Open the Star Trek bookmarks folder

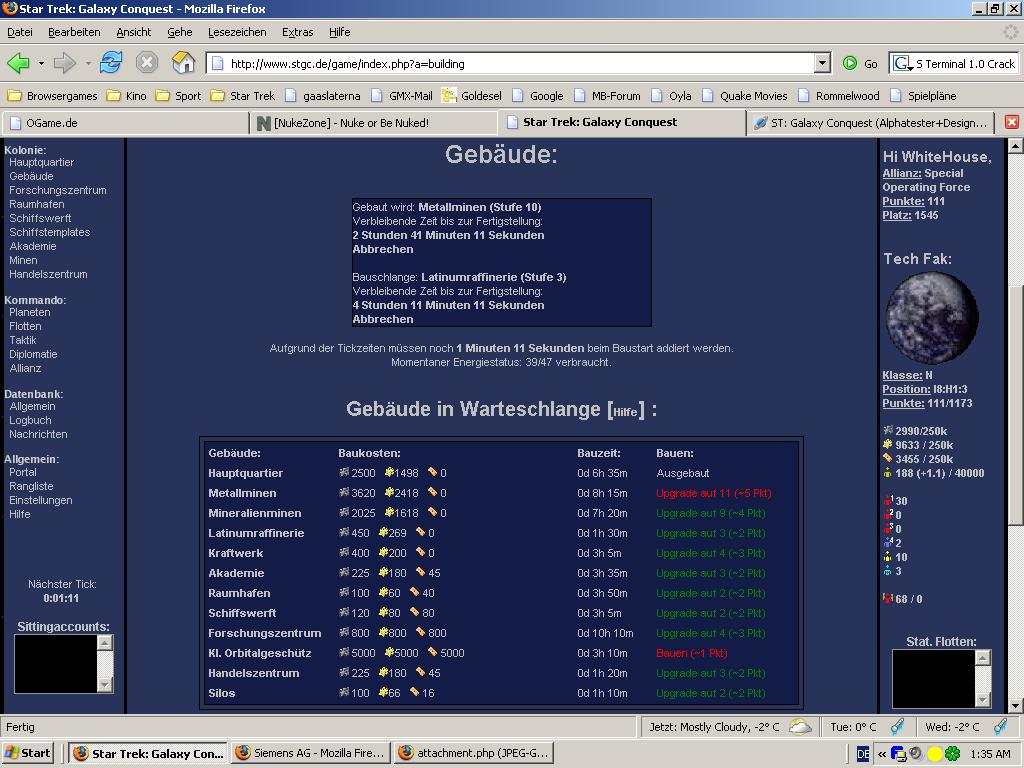click(242, 96)
